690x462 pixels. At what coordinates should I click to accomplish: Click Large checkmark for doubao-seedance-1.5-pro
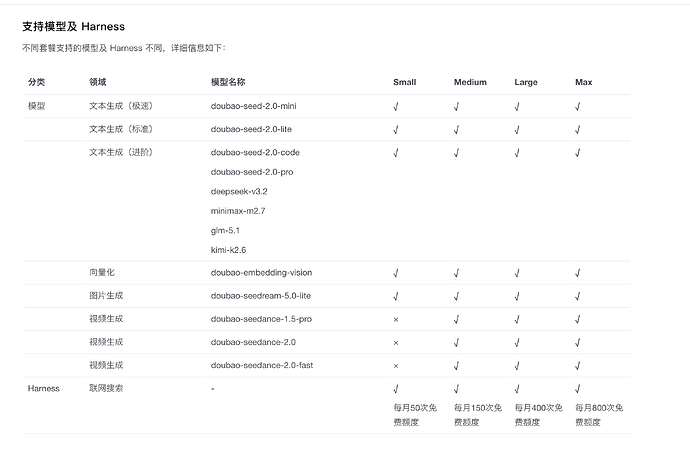[x=517, y=319]
